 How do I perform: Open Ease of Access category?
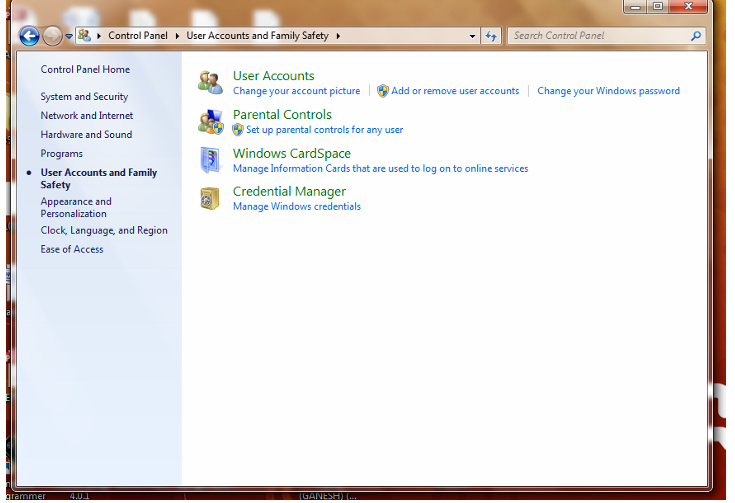(72, 249)
